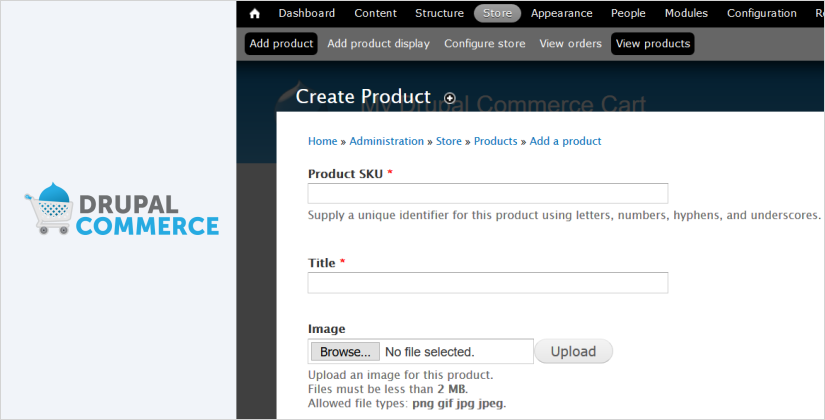
Task: Click the Add product shortcut
Action: [281, 44]
